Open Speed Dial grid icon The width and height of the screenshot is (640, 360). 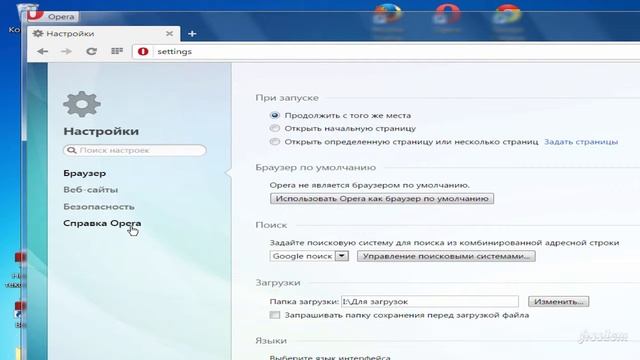(x=117, y=51)
